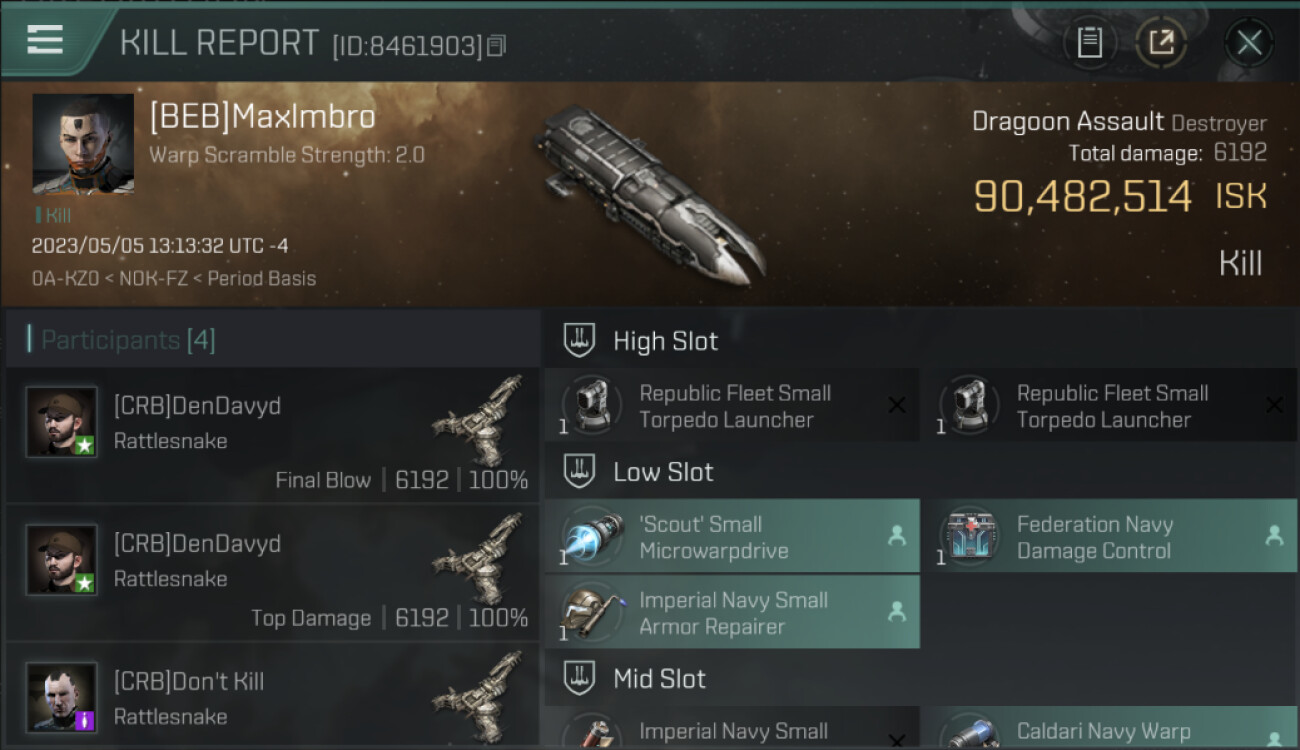Image resolution: width=1300 pixels, height=750 pixels.
Task: Select the 'Scout' Small Microwarpdrive module
Action: click(x=731, y=537)
